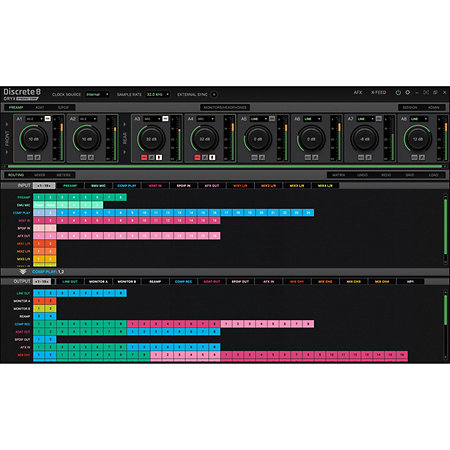Viewport: 450px width, 450px height.
Task: Switch to the MIXER tab
Action: [40, 175]
